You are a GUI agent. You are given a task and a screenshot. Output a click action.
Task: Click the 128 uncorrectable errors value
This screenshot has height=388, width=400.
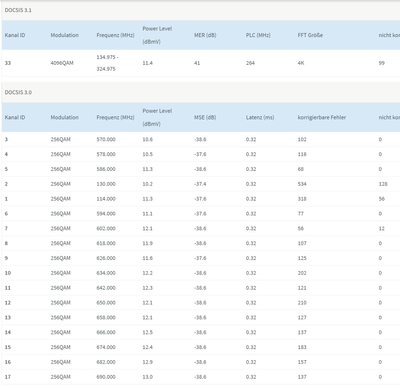[383, 184]
